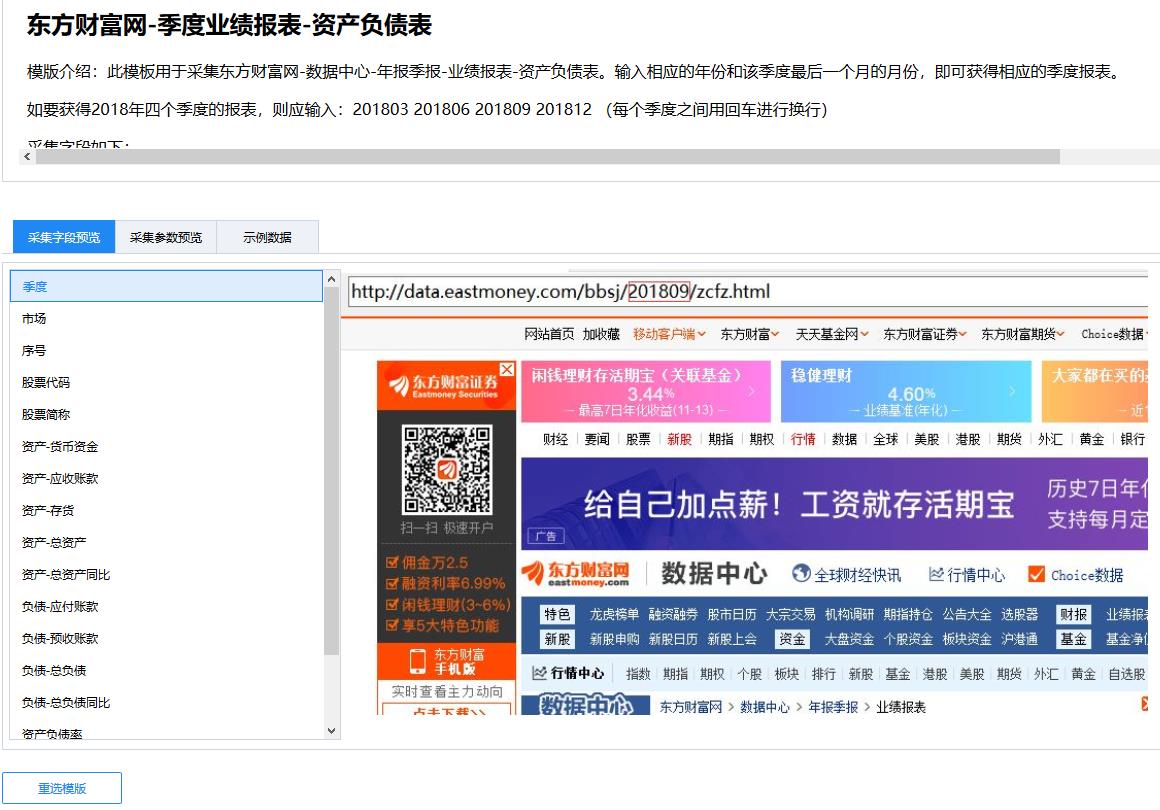Click the 工资就存活期宝 purple ad banner
Screen dimensions: 1160x810
coord(834,504)
